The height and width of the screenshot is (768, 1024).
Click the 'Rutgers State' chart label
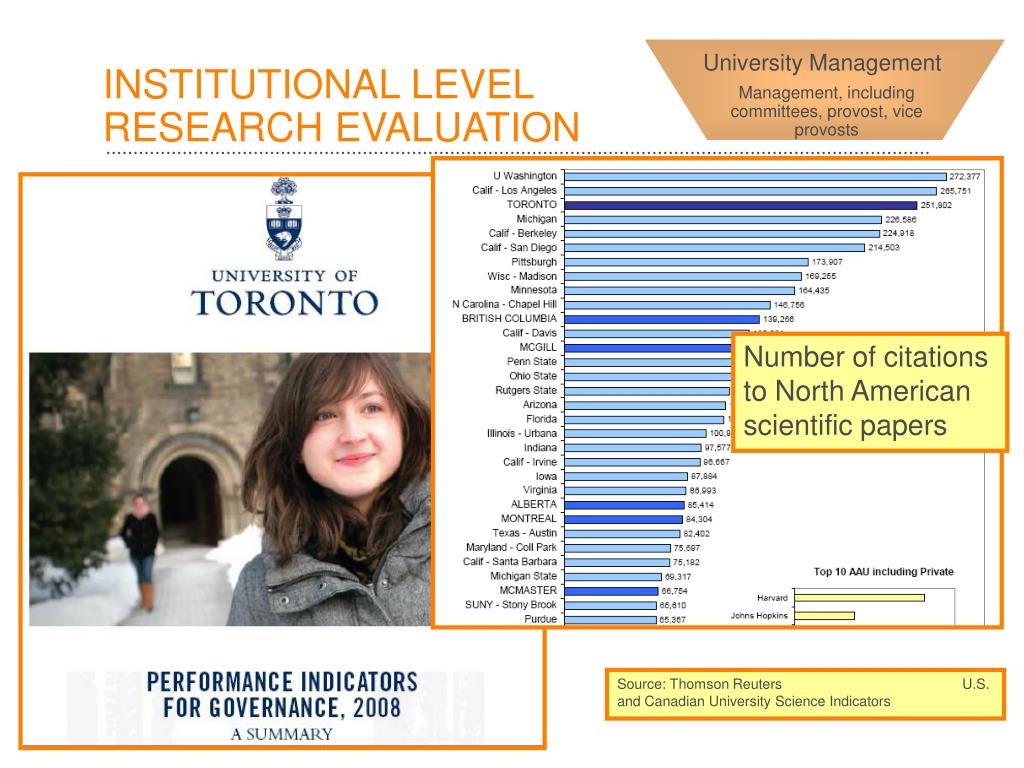point(526,391)
